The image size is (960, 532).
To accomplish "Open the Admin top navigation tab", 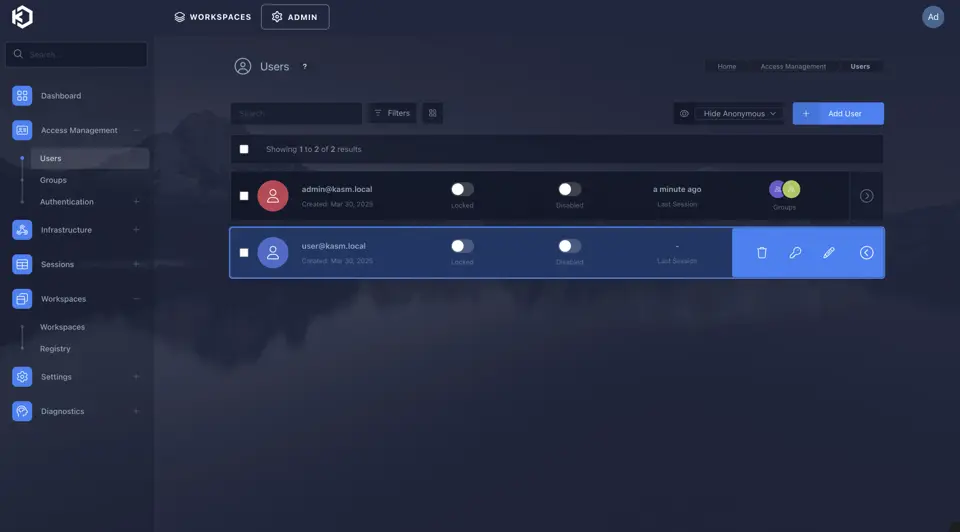I will click(x=295, y=17).
